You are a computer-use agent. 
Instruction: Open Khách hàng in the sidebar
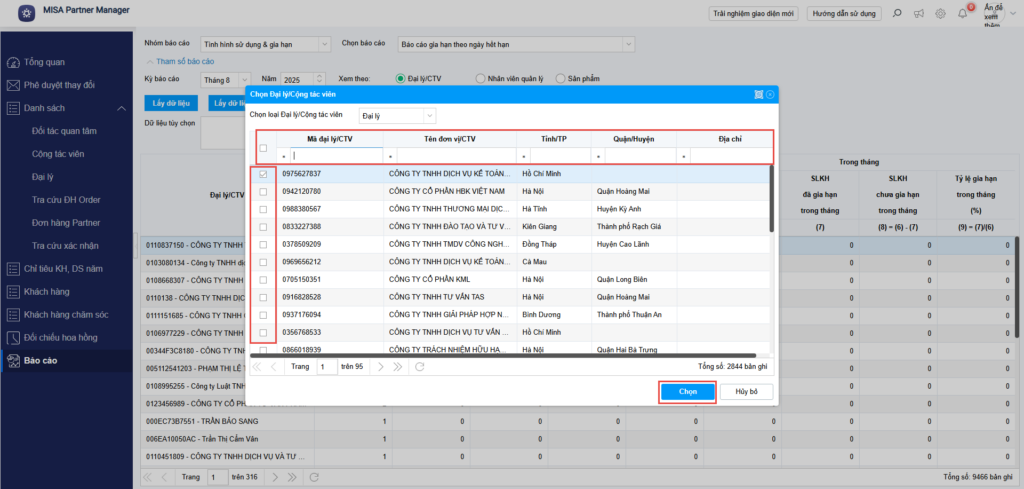48,290
